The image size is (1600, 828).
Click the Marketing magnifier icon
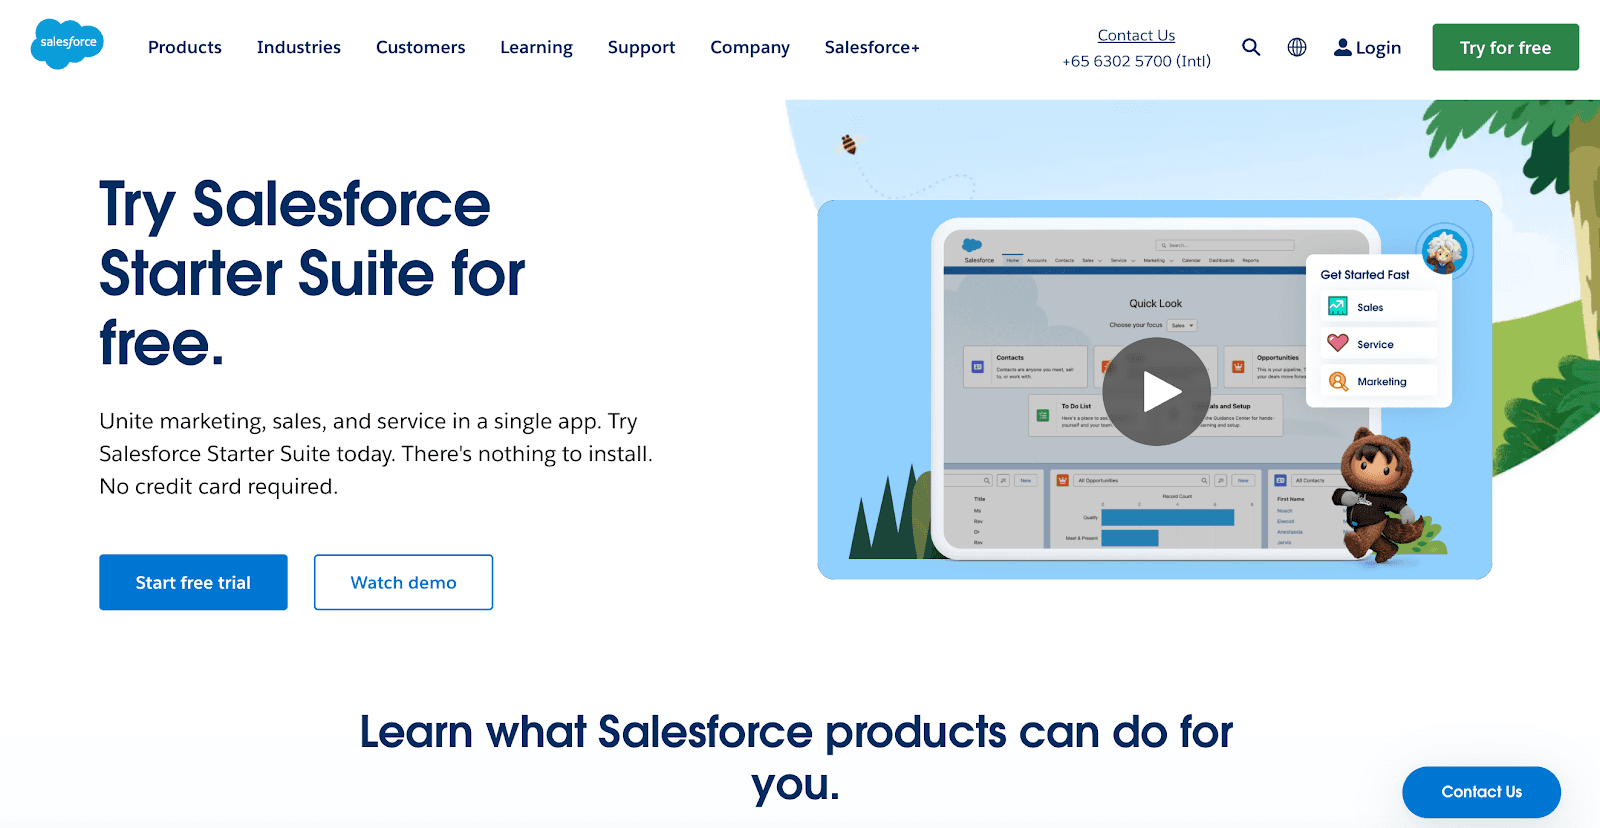[x=1338, y=381]
